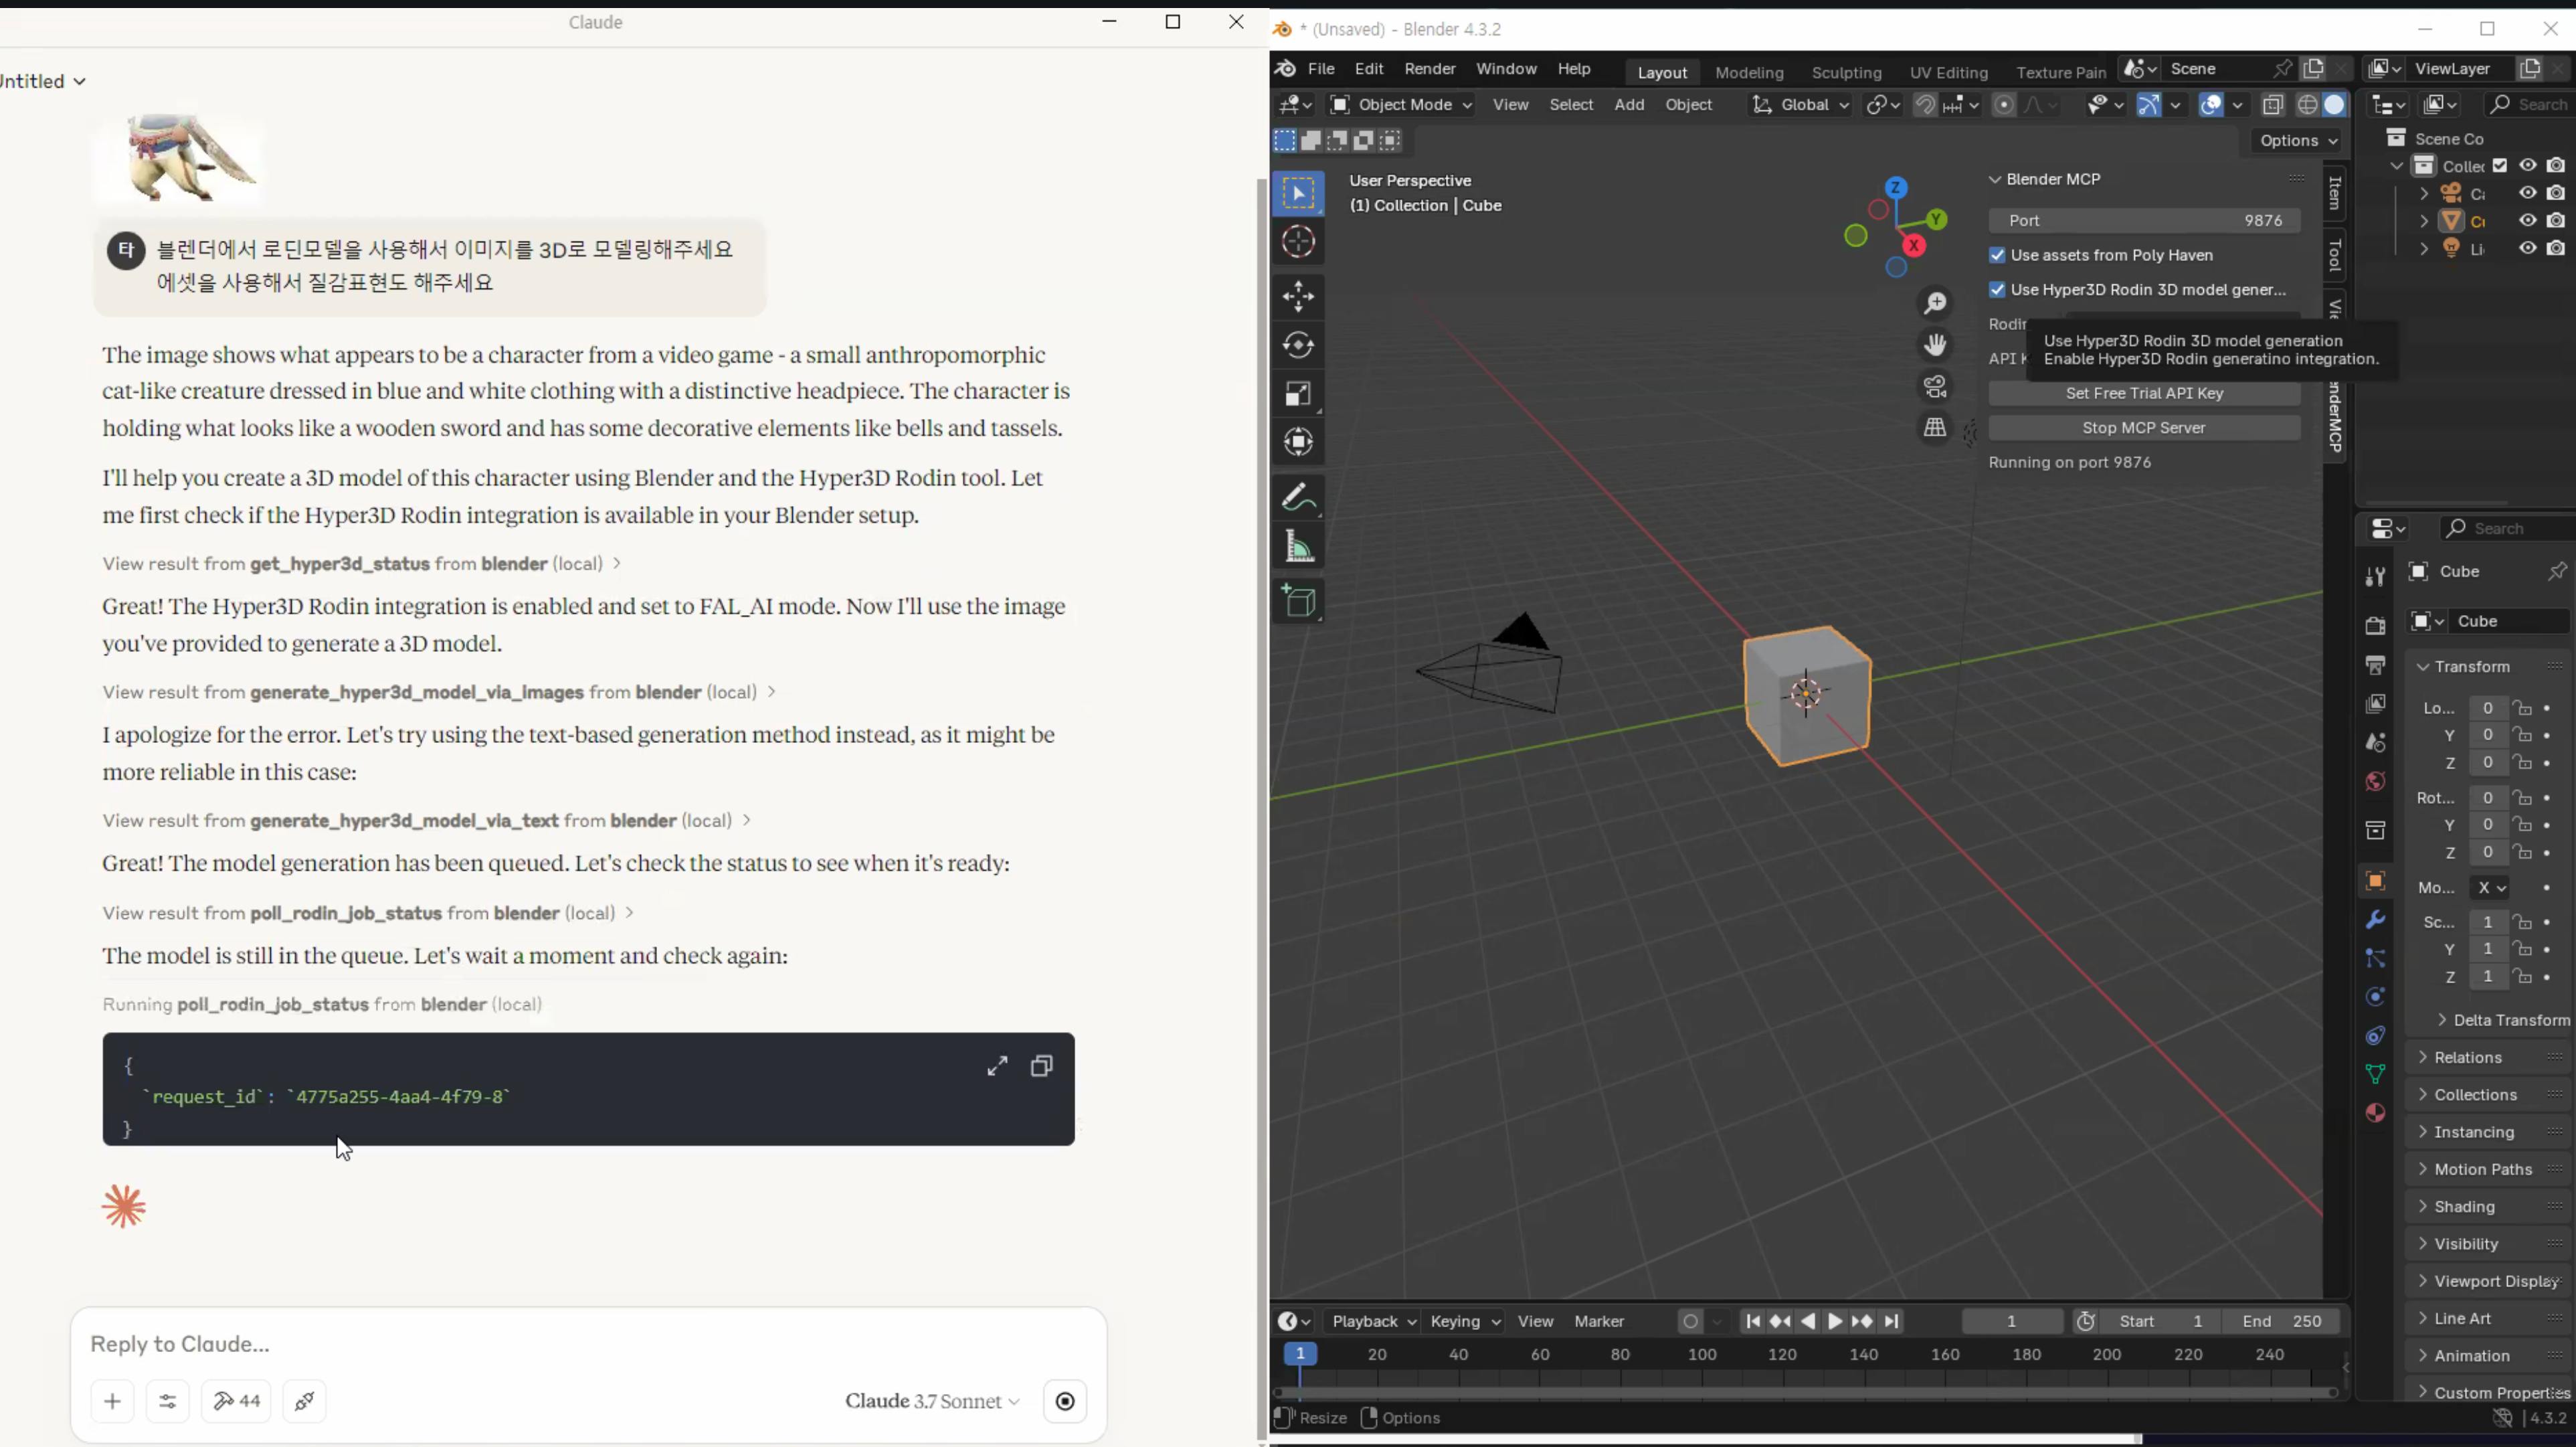Uncheck Use assets from Poly Haven

[x=1997, y=255]
